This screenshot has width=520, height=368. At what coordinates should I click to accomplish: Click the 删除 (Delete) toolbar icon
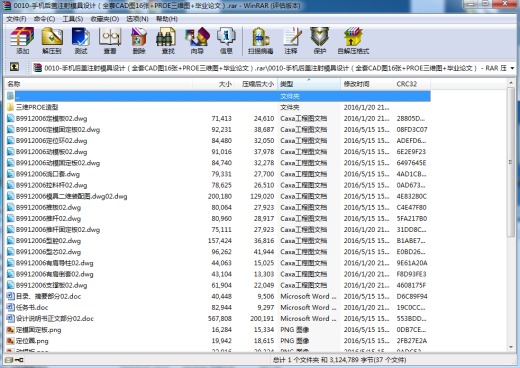(x=139, y=41)
